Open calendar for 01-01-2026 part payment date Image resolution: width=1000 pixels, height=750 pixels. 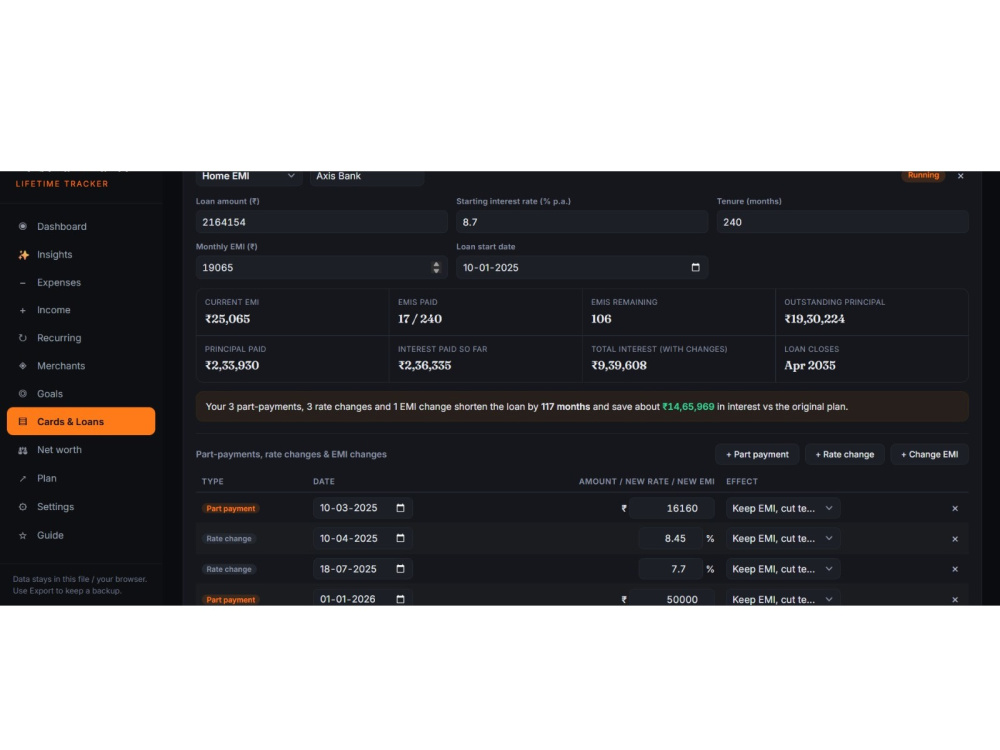tap(401, 599)
